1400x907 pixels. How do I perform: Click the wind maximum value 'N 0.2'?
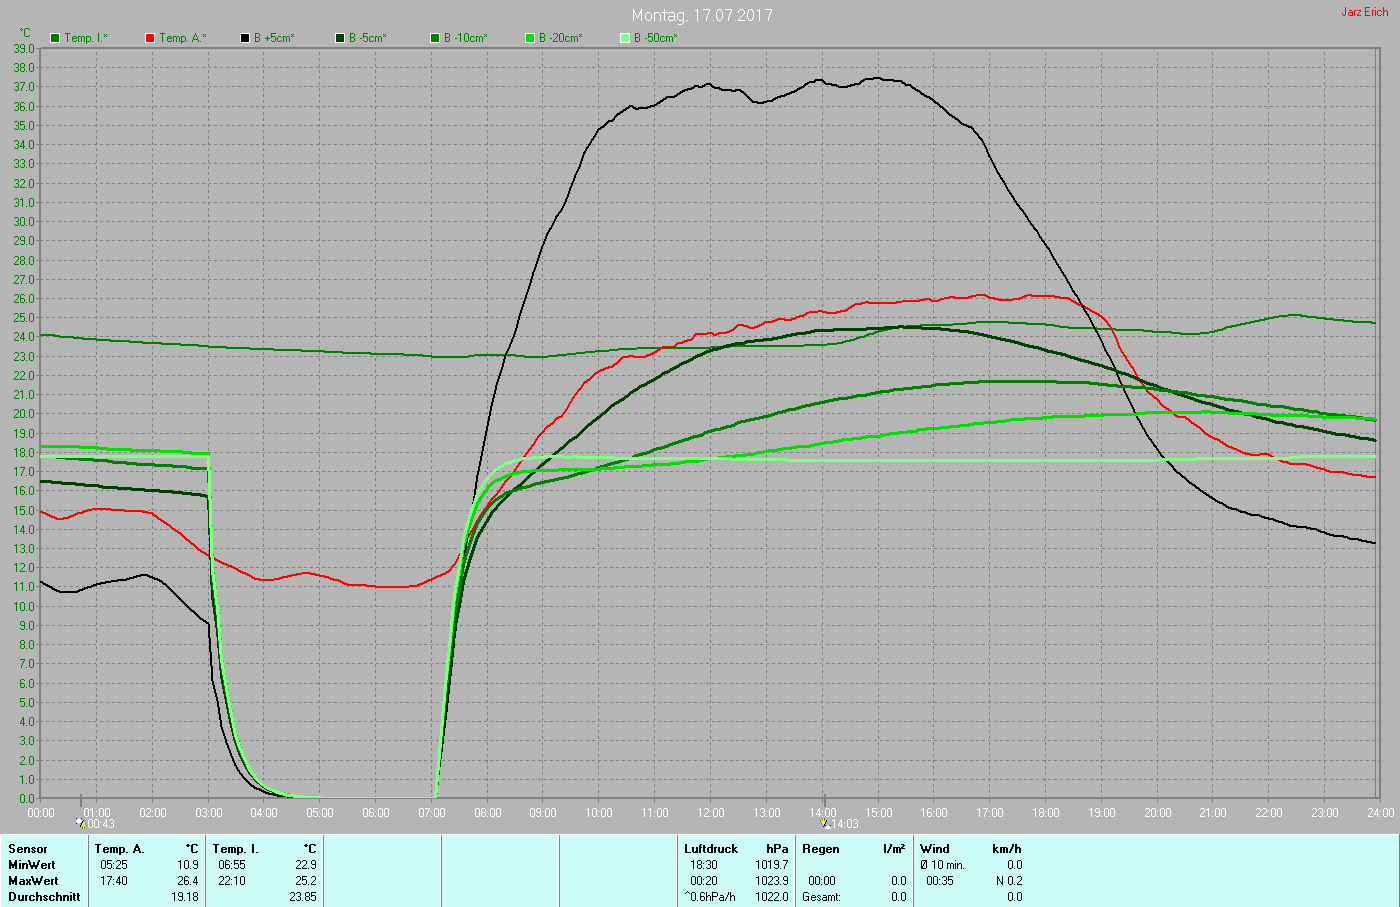click(x=1009, y=881)
